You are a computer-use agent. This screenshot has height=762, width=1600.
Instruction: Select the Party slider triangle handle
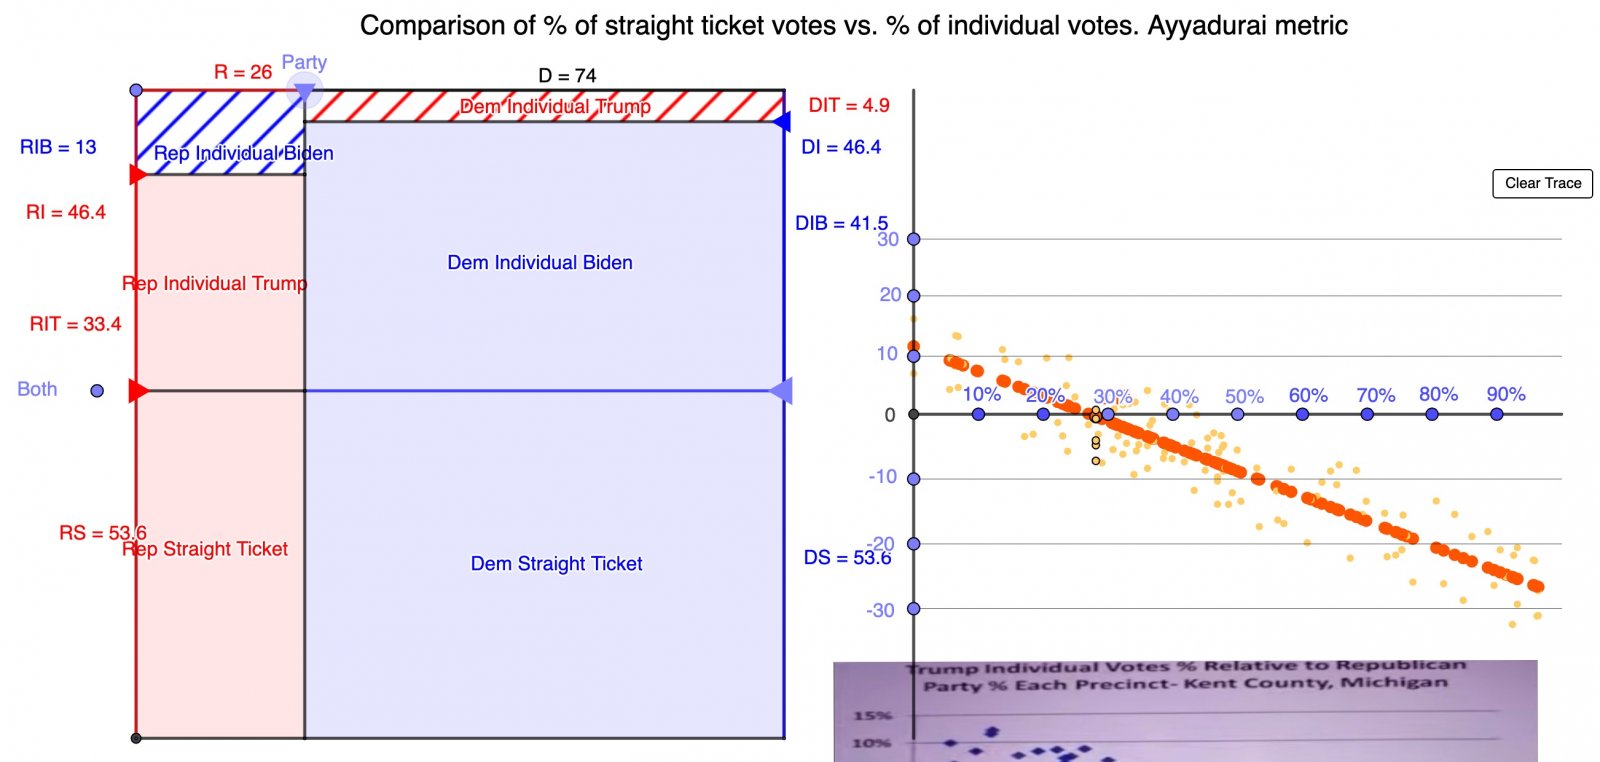304,93
